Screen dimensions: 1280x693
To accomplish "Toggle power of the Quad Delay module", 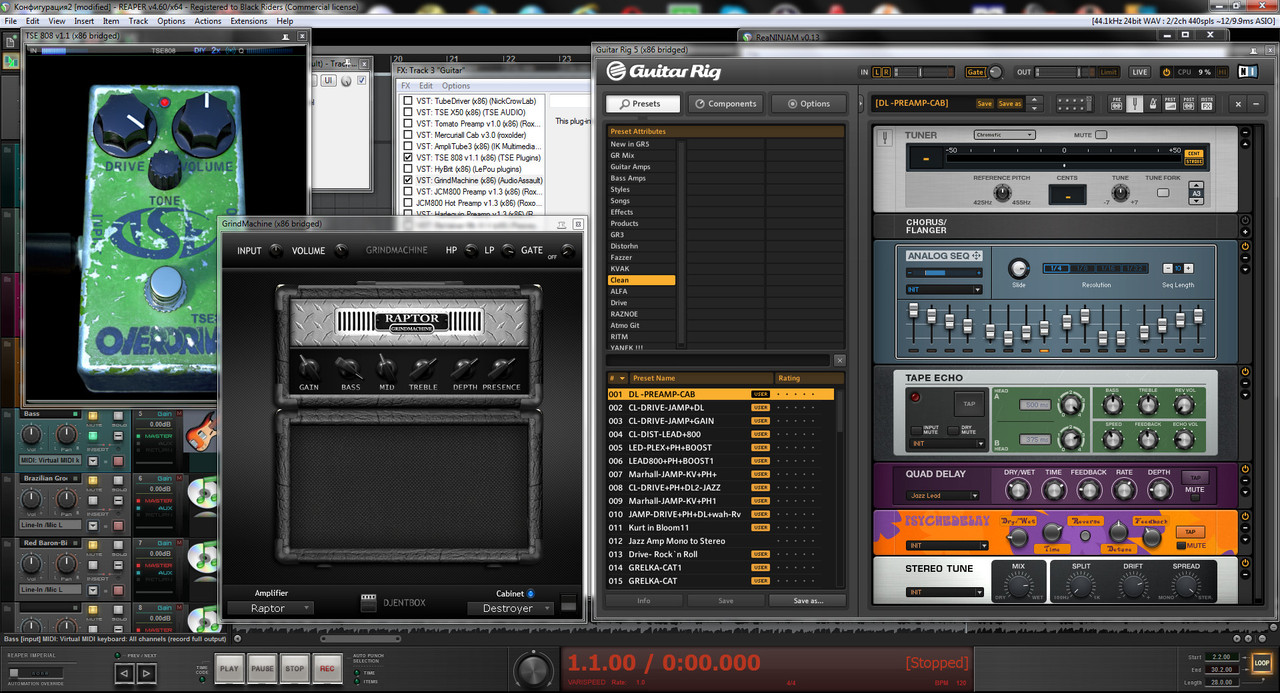I will (1245, 468).
